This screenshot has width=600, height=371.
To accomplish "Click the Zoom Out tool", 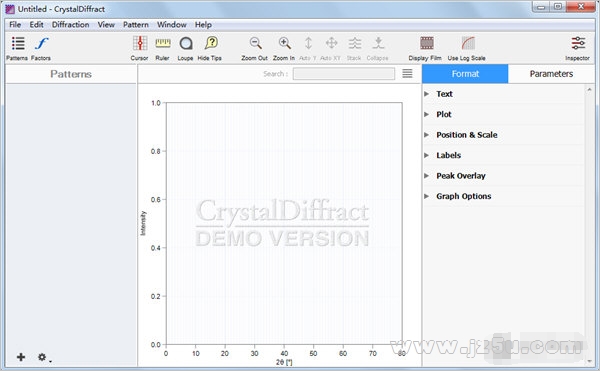I will (255, 43).
